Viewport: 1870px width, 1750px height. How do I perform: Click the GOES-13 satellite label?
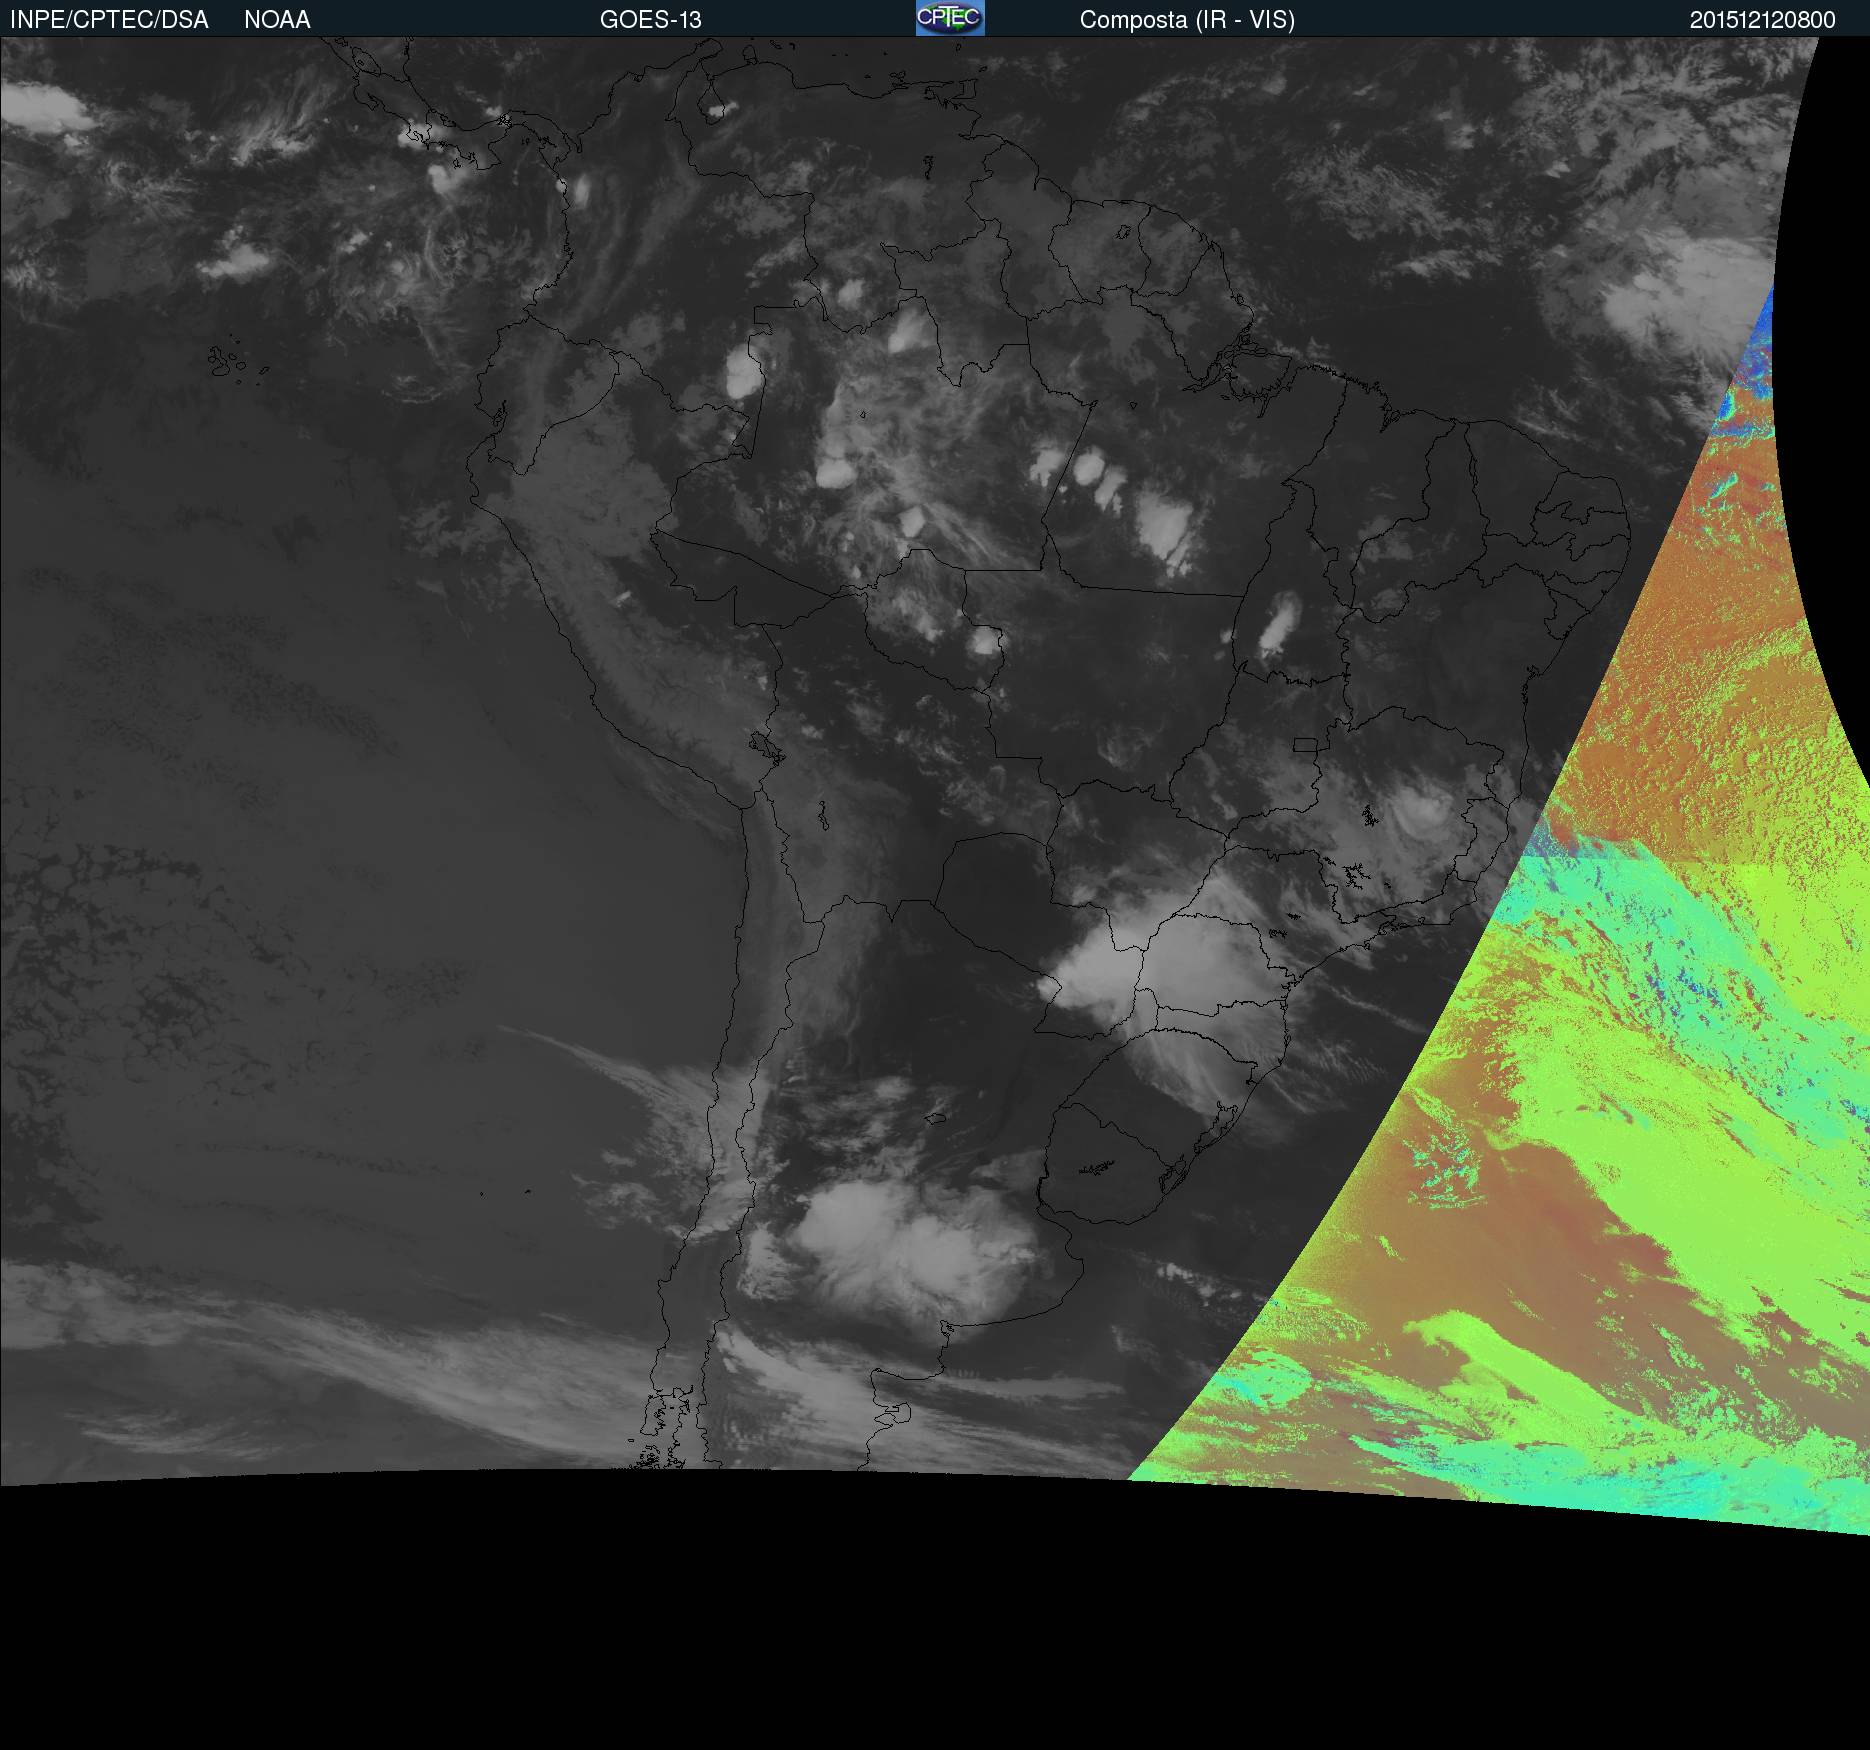651,20
